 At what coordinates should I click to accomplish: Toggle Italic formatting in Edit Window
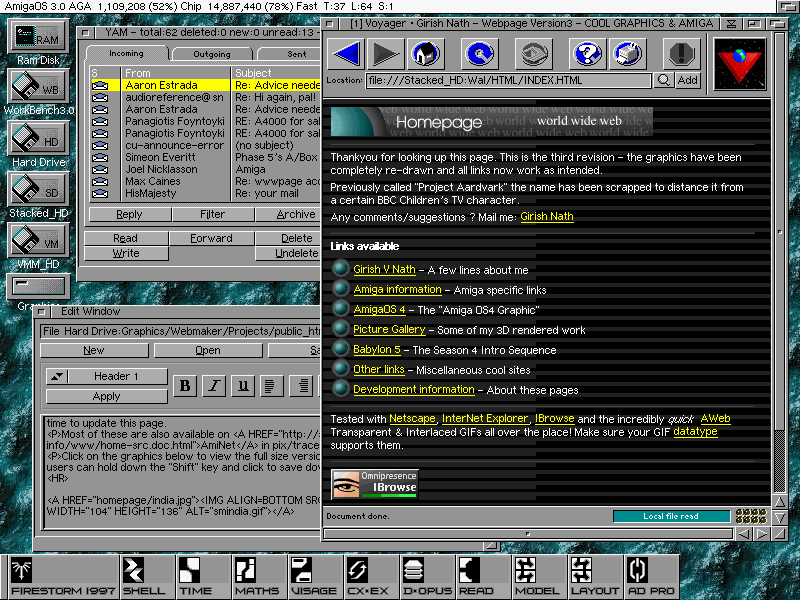pyautogui.click(x=214, y=386)
